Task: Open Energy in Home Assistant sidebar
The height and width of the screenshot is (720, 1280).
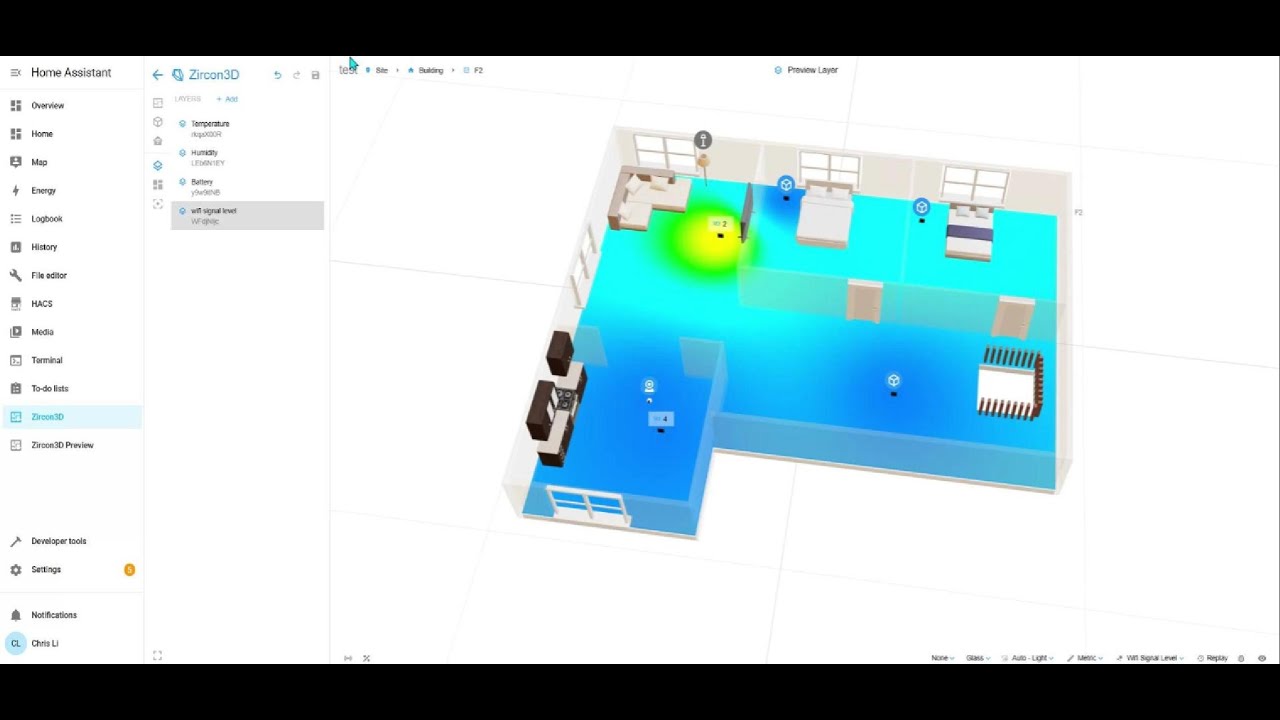Action: [x=71, y=190]
